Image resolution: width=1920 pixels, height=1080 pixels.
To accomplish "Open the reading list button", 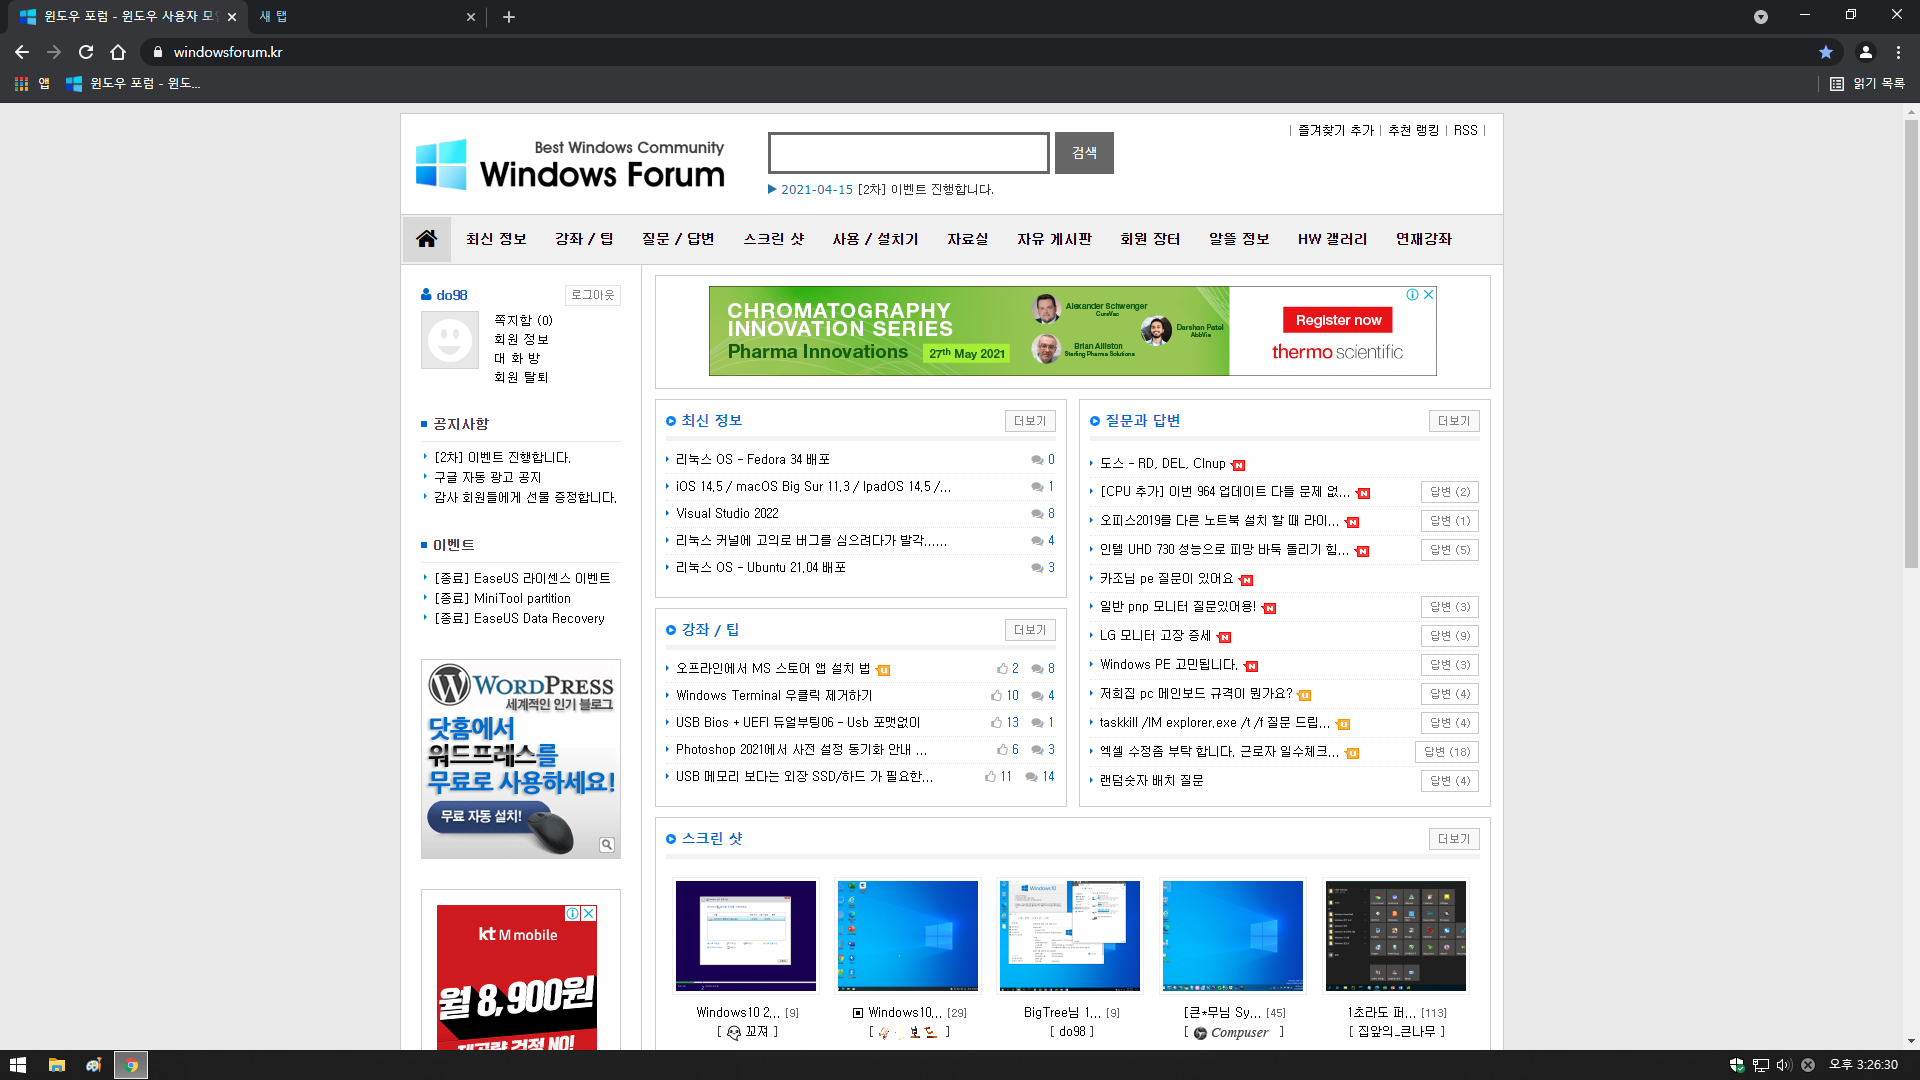I will [x=1867, y=84].
